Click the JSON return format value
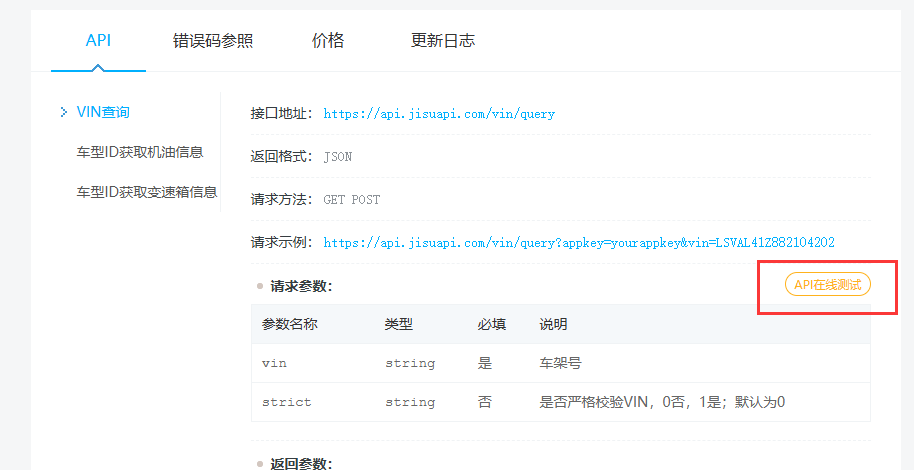The height and width of the screenshot is (470, 914). click(338, 157)
